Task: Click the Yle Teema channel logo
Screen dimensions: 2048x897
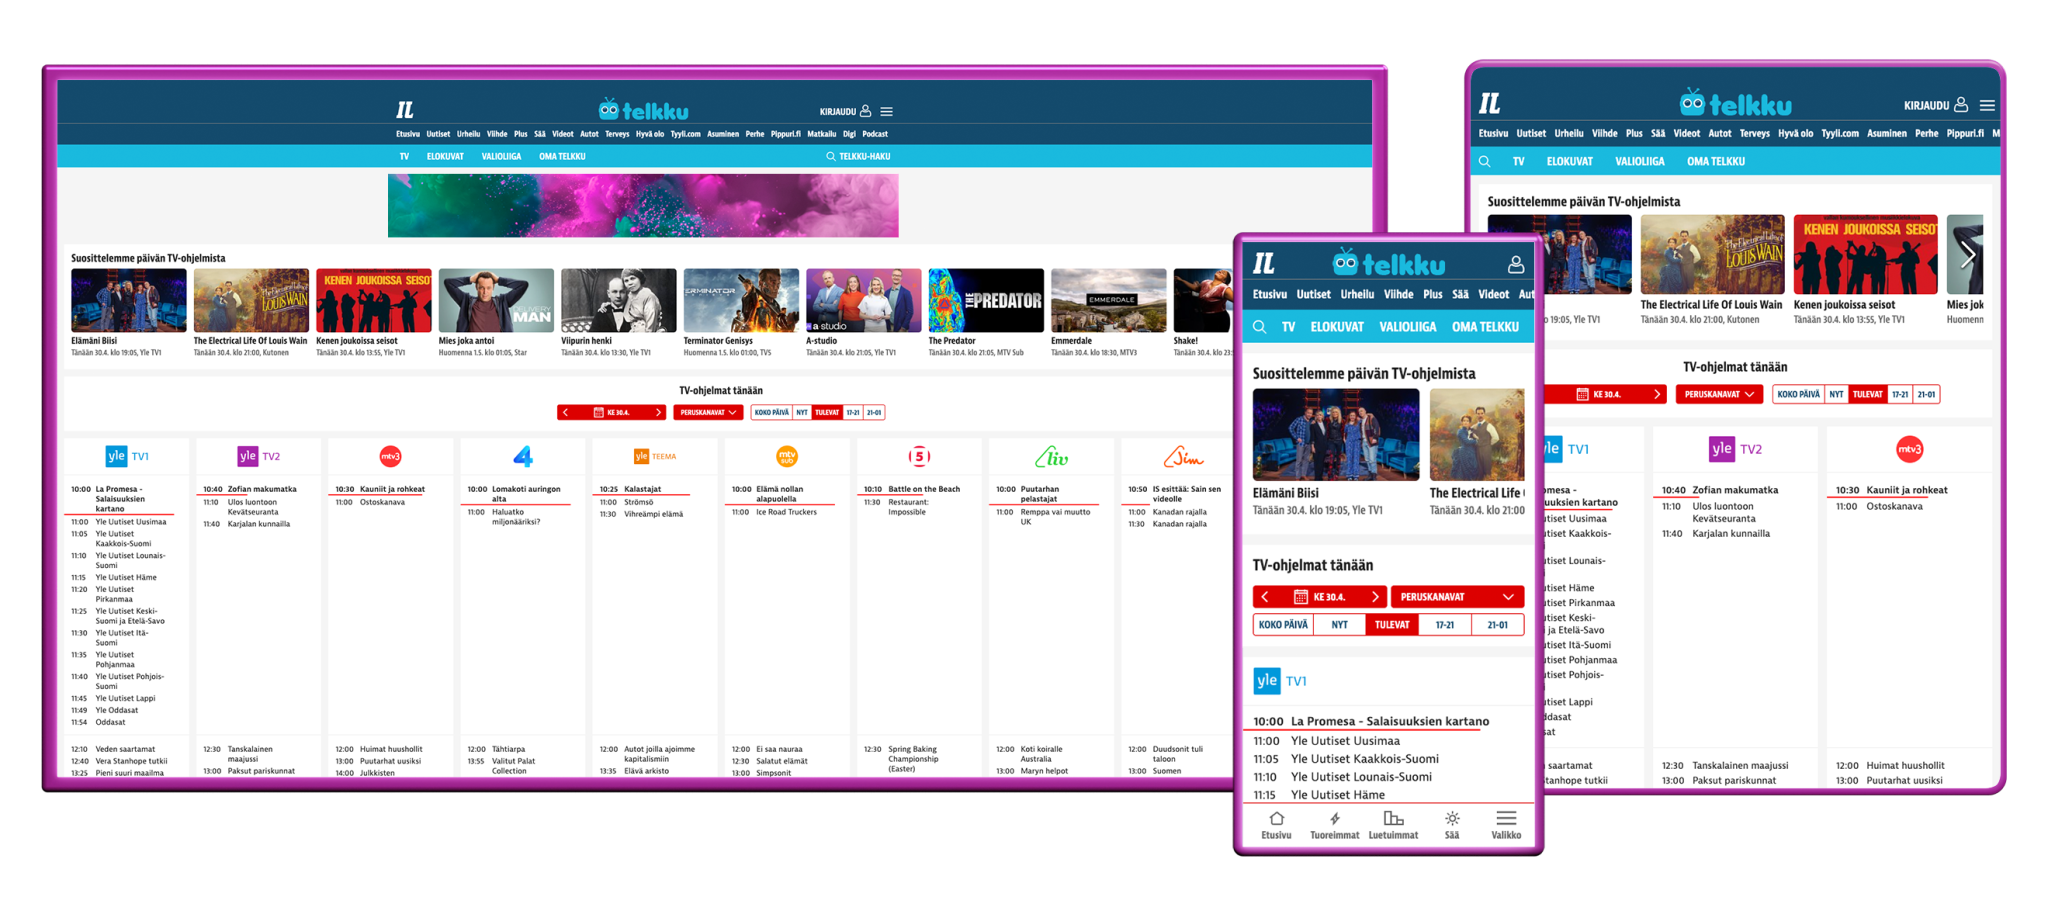Action: [655, 456]
